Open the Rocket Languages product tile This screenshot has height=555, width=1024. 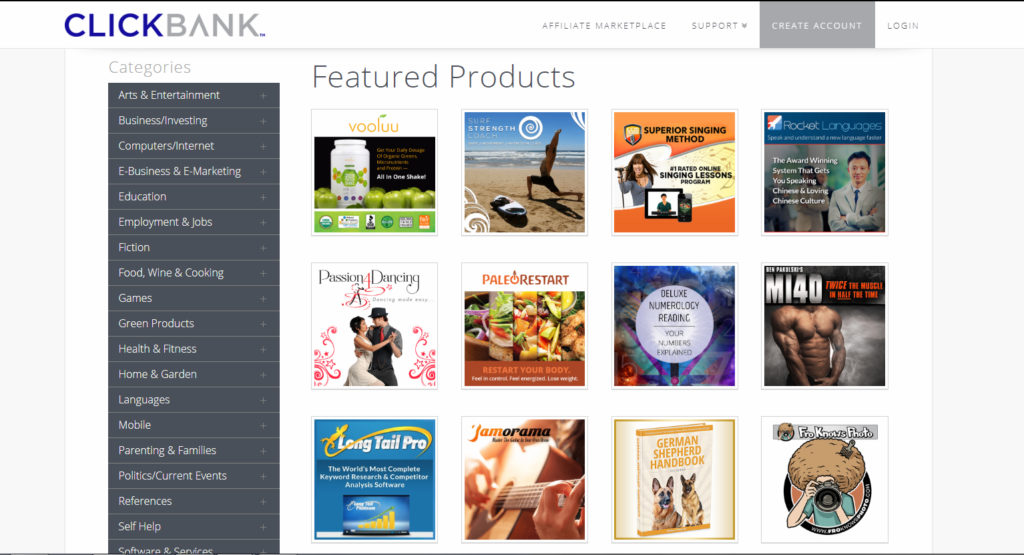824,172
